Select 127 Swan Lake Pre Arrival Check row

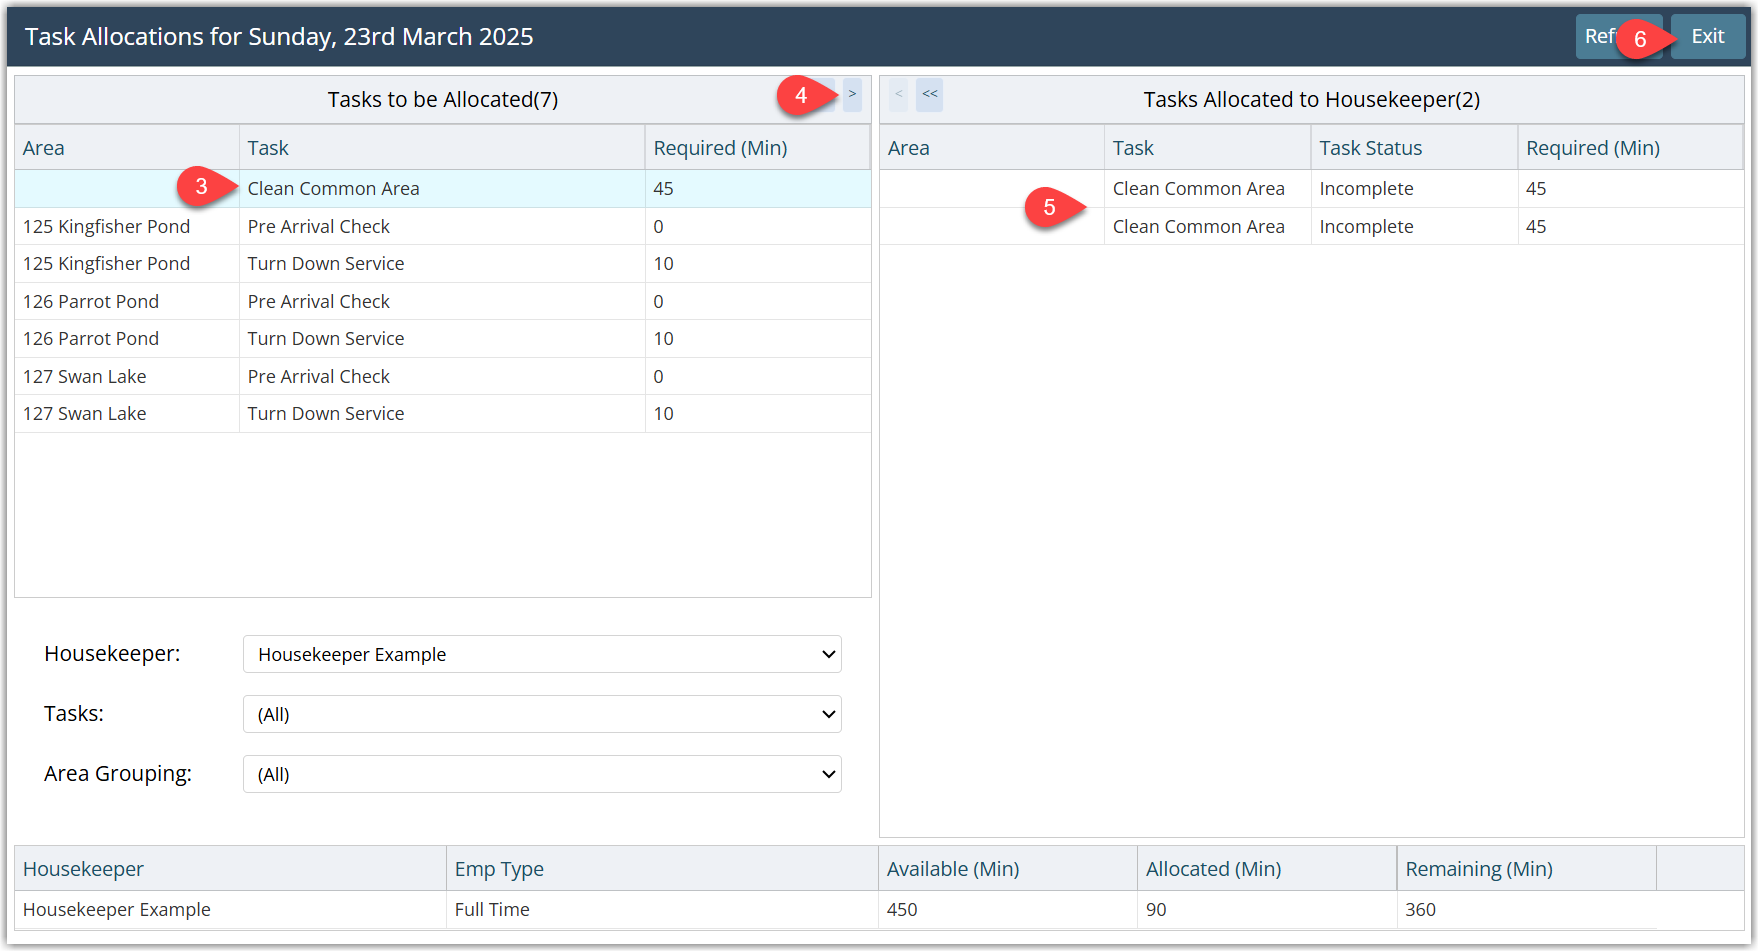tap(442, 377)
